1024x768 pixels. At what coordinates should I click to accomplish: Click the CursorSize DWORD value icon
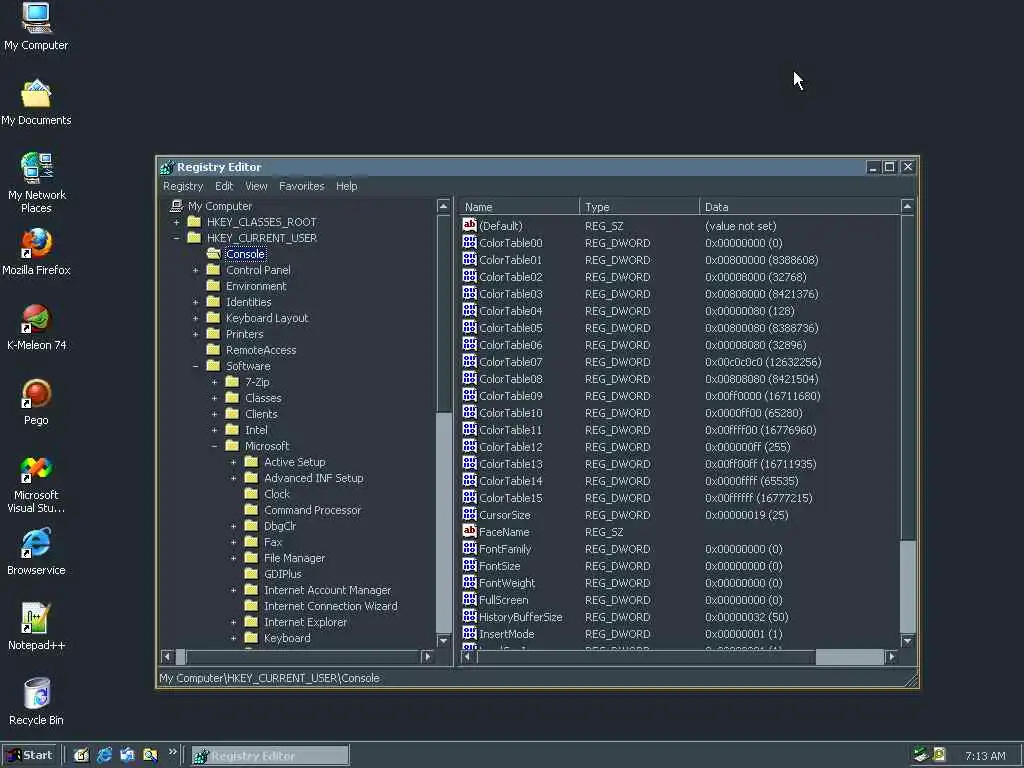tap(470, 515)
